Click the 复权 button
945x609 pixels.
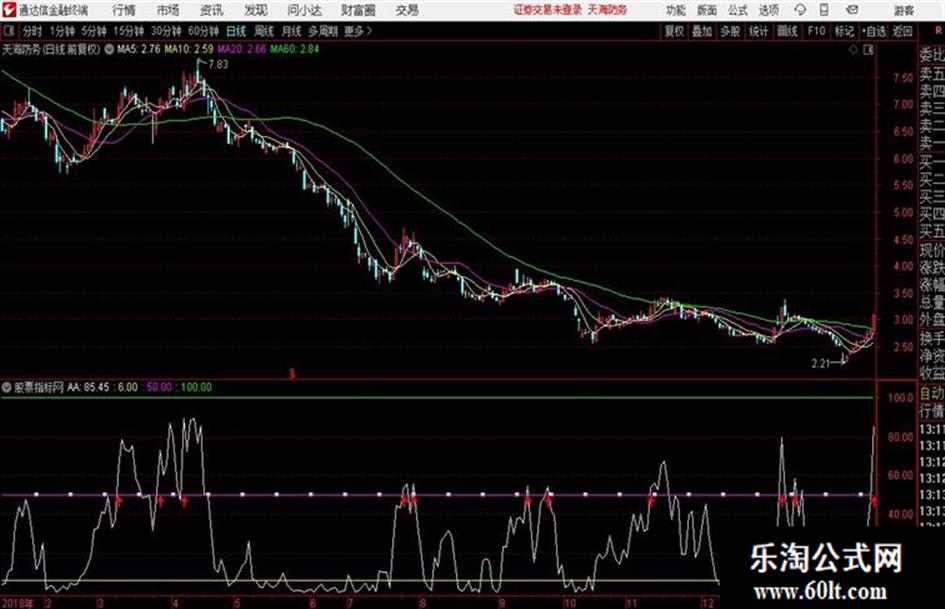coord(674,31)
